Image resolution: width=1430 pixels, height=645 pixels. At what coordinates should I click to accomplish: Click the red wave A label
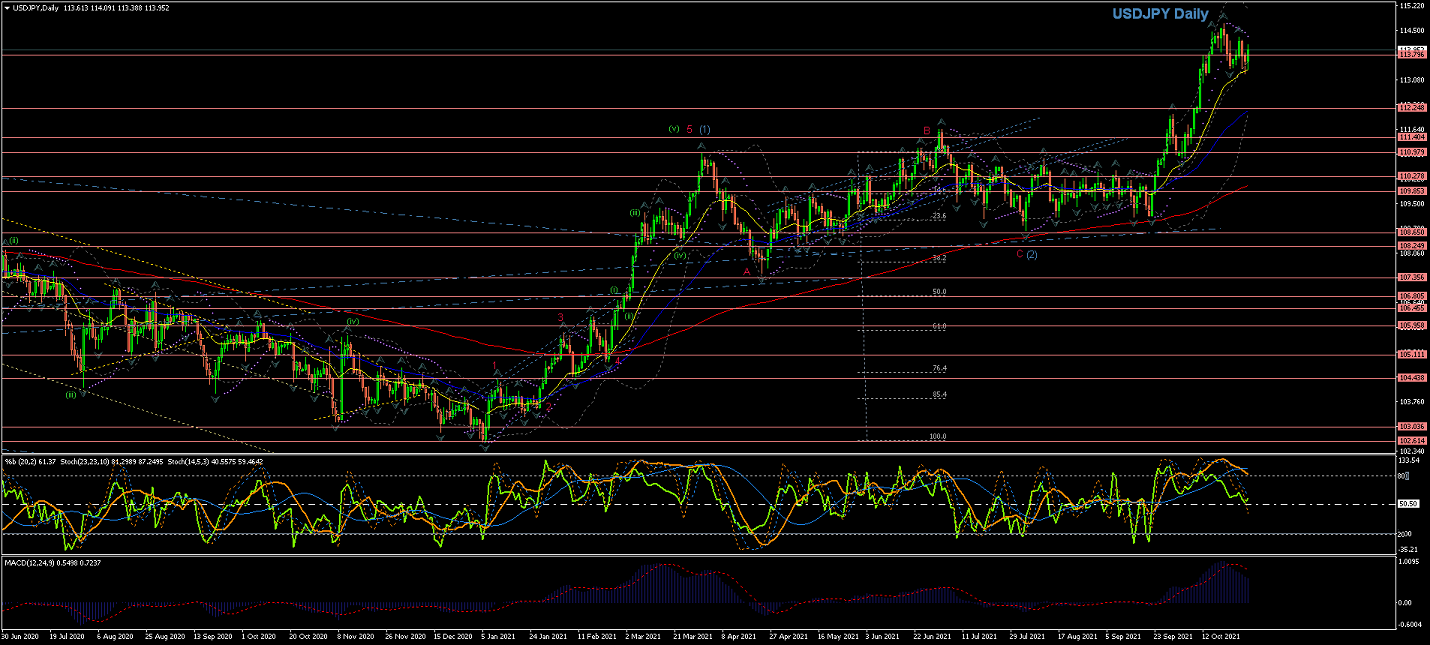[x=747, y=271]
